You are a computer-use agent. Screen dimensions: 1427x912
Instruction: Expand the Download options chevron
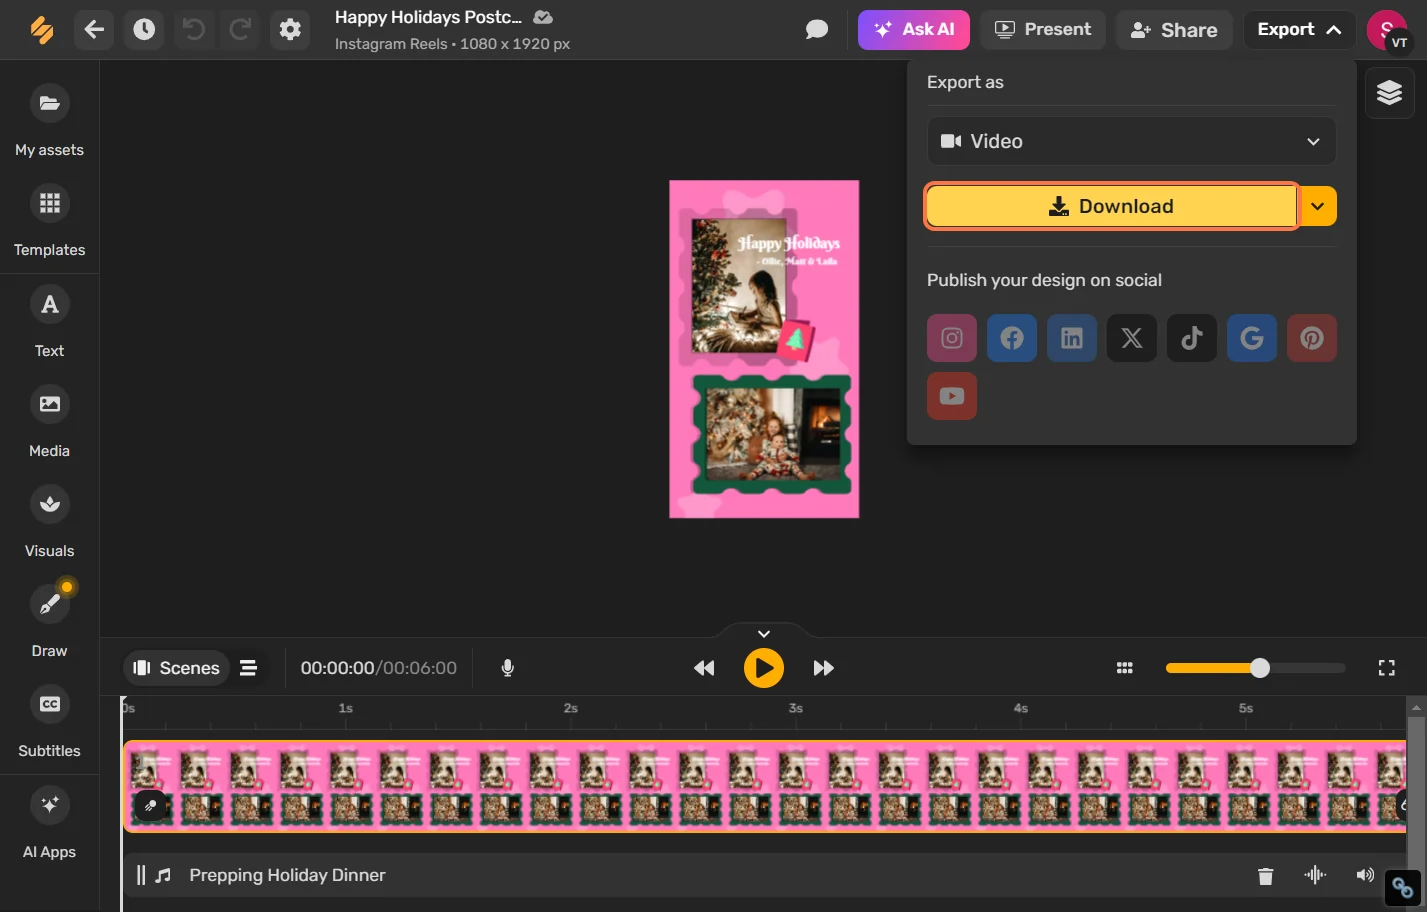pyautogui.click(x=1317, y=206)
